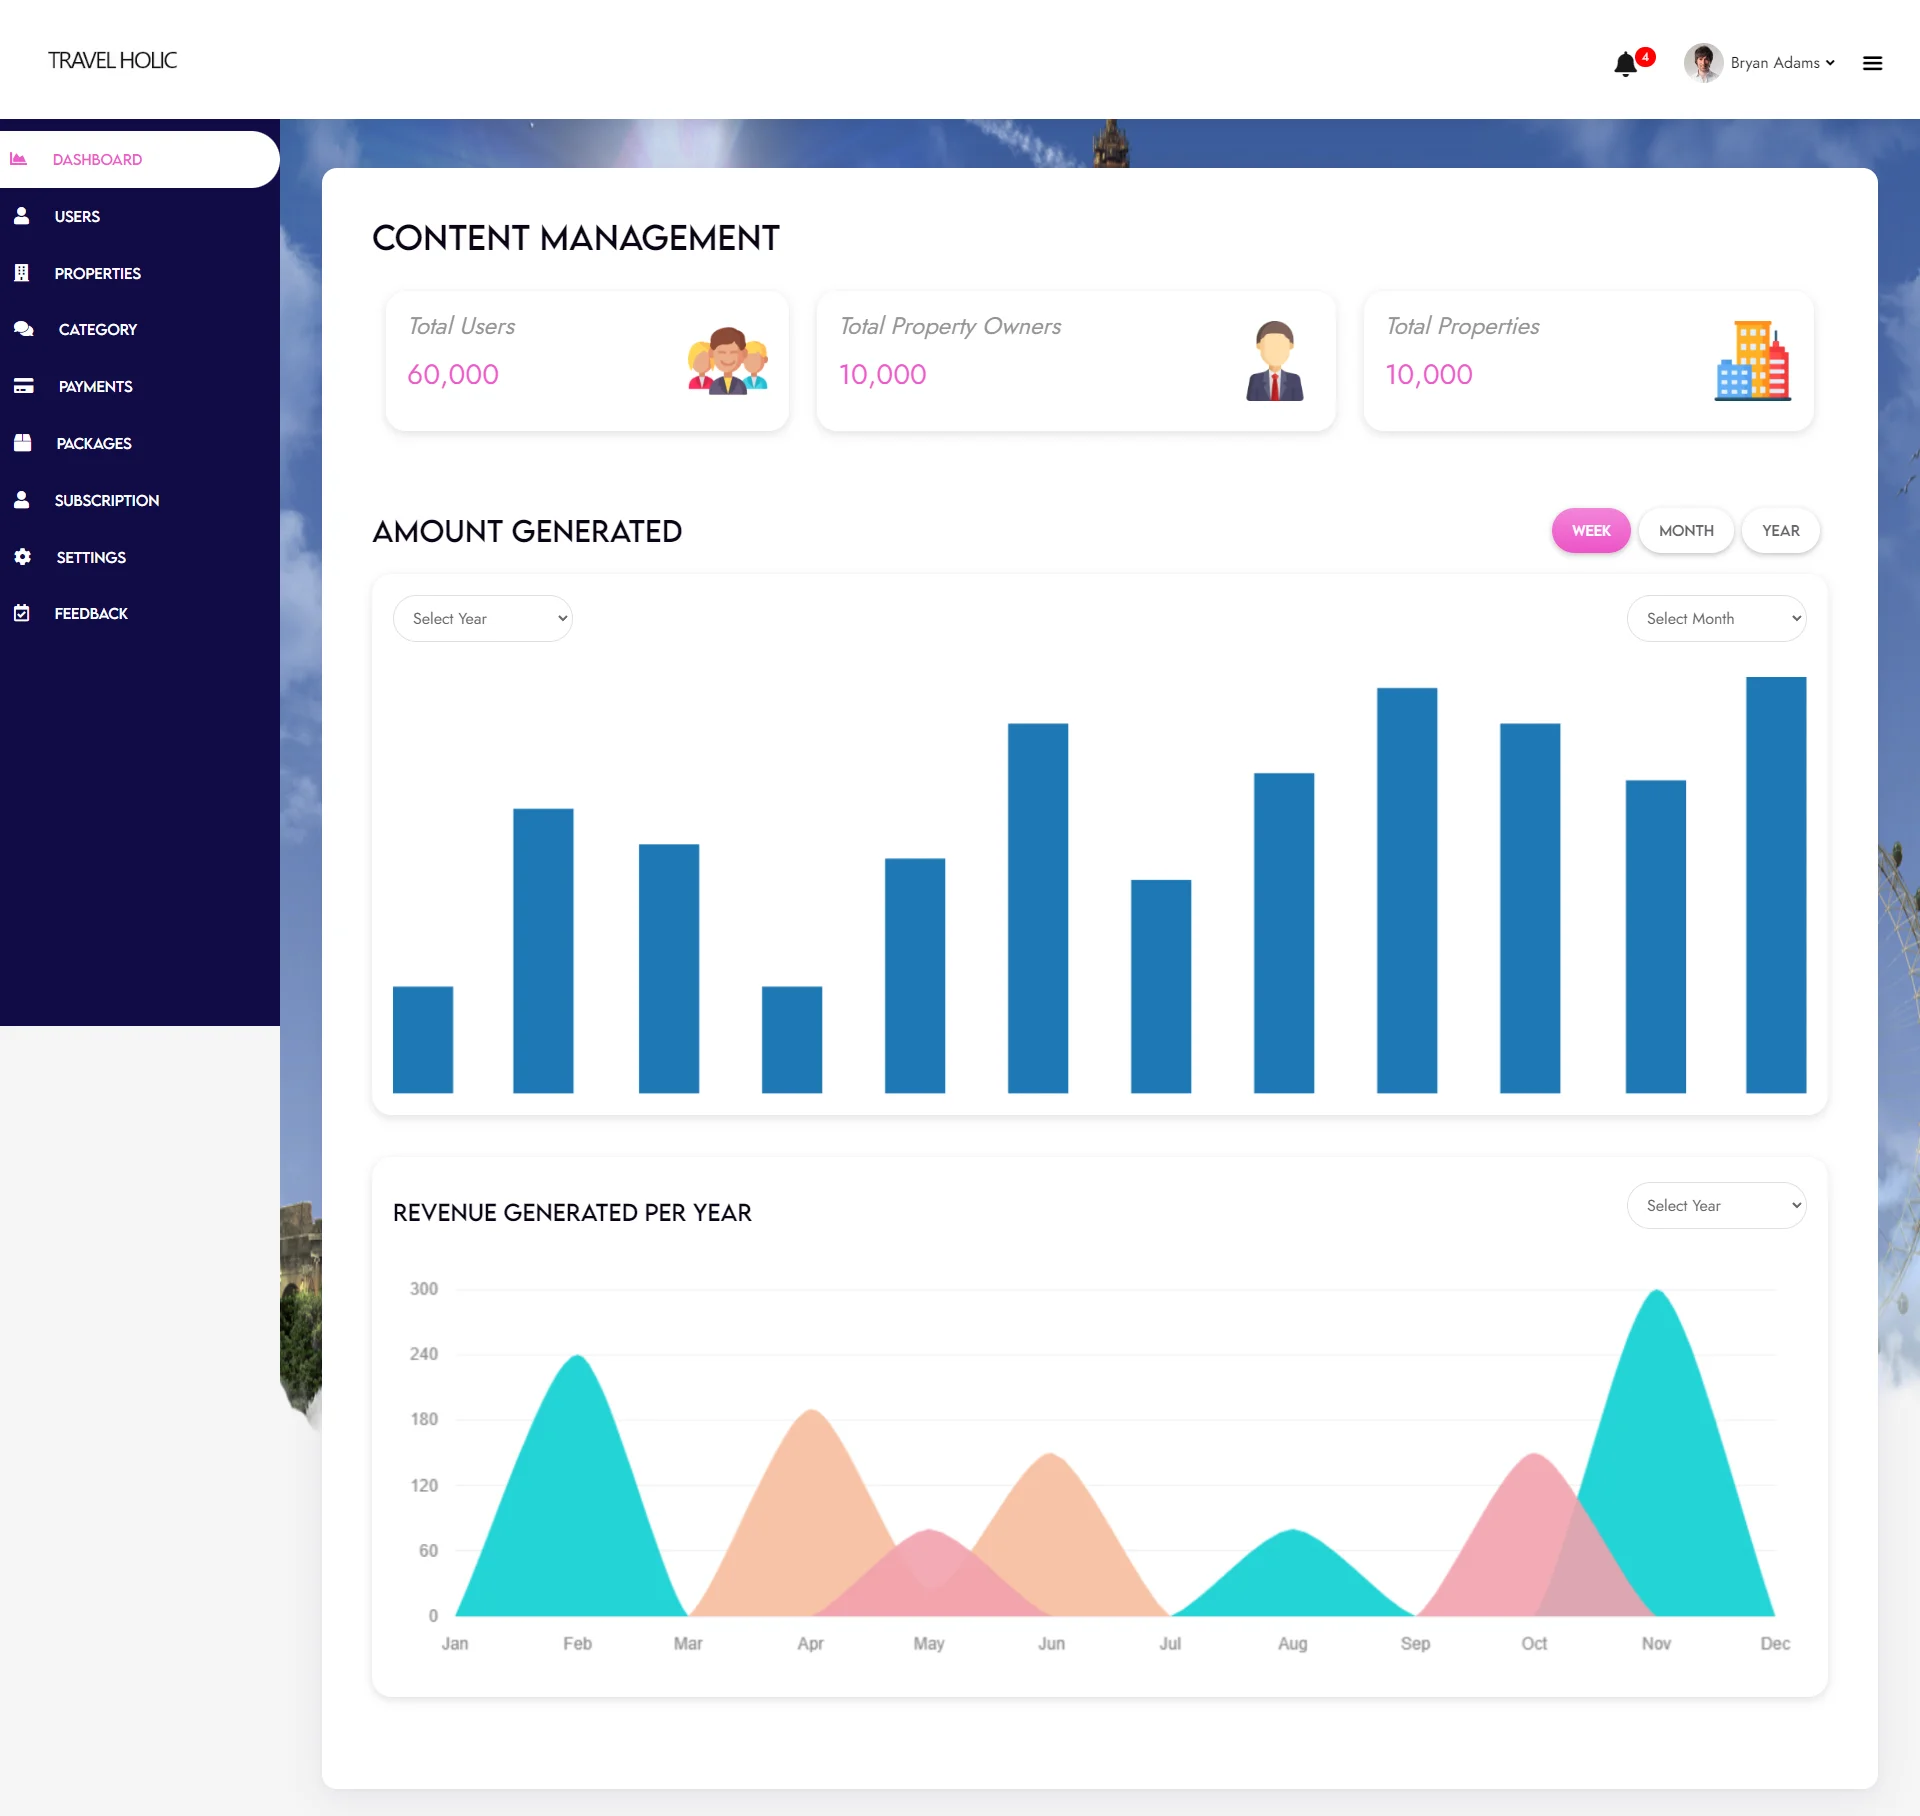Open Select Year dropdown for revenue chart

(1716, 1206)
